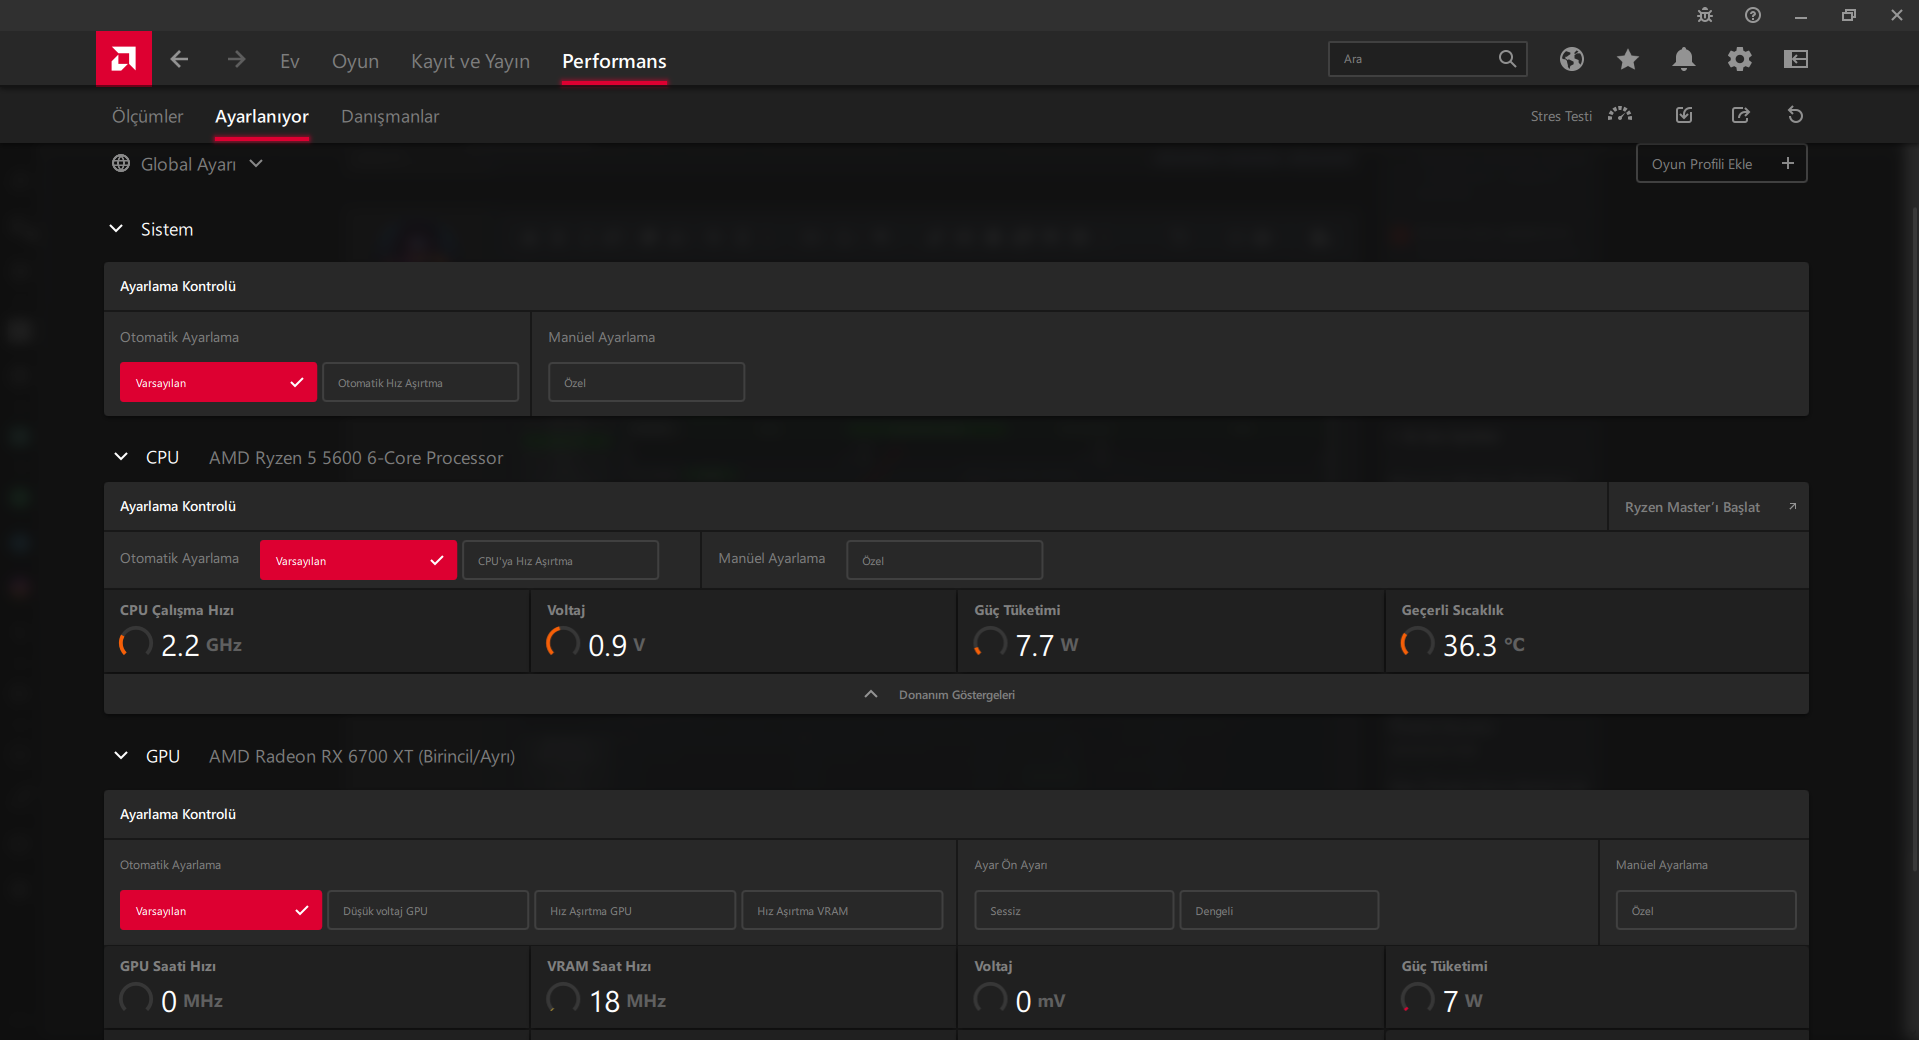The height and width of the screenshot is (1040, 1919).
Task: Open the Oyun tab
Action: point(355,61)
